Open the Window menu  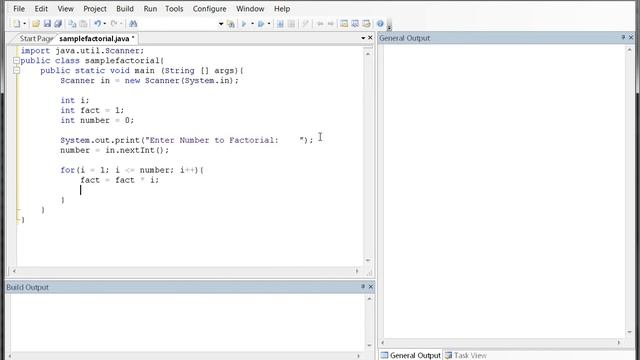pos(250,9)
